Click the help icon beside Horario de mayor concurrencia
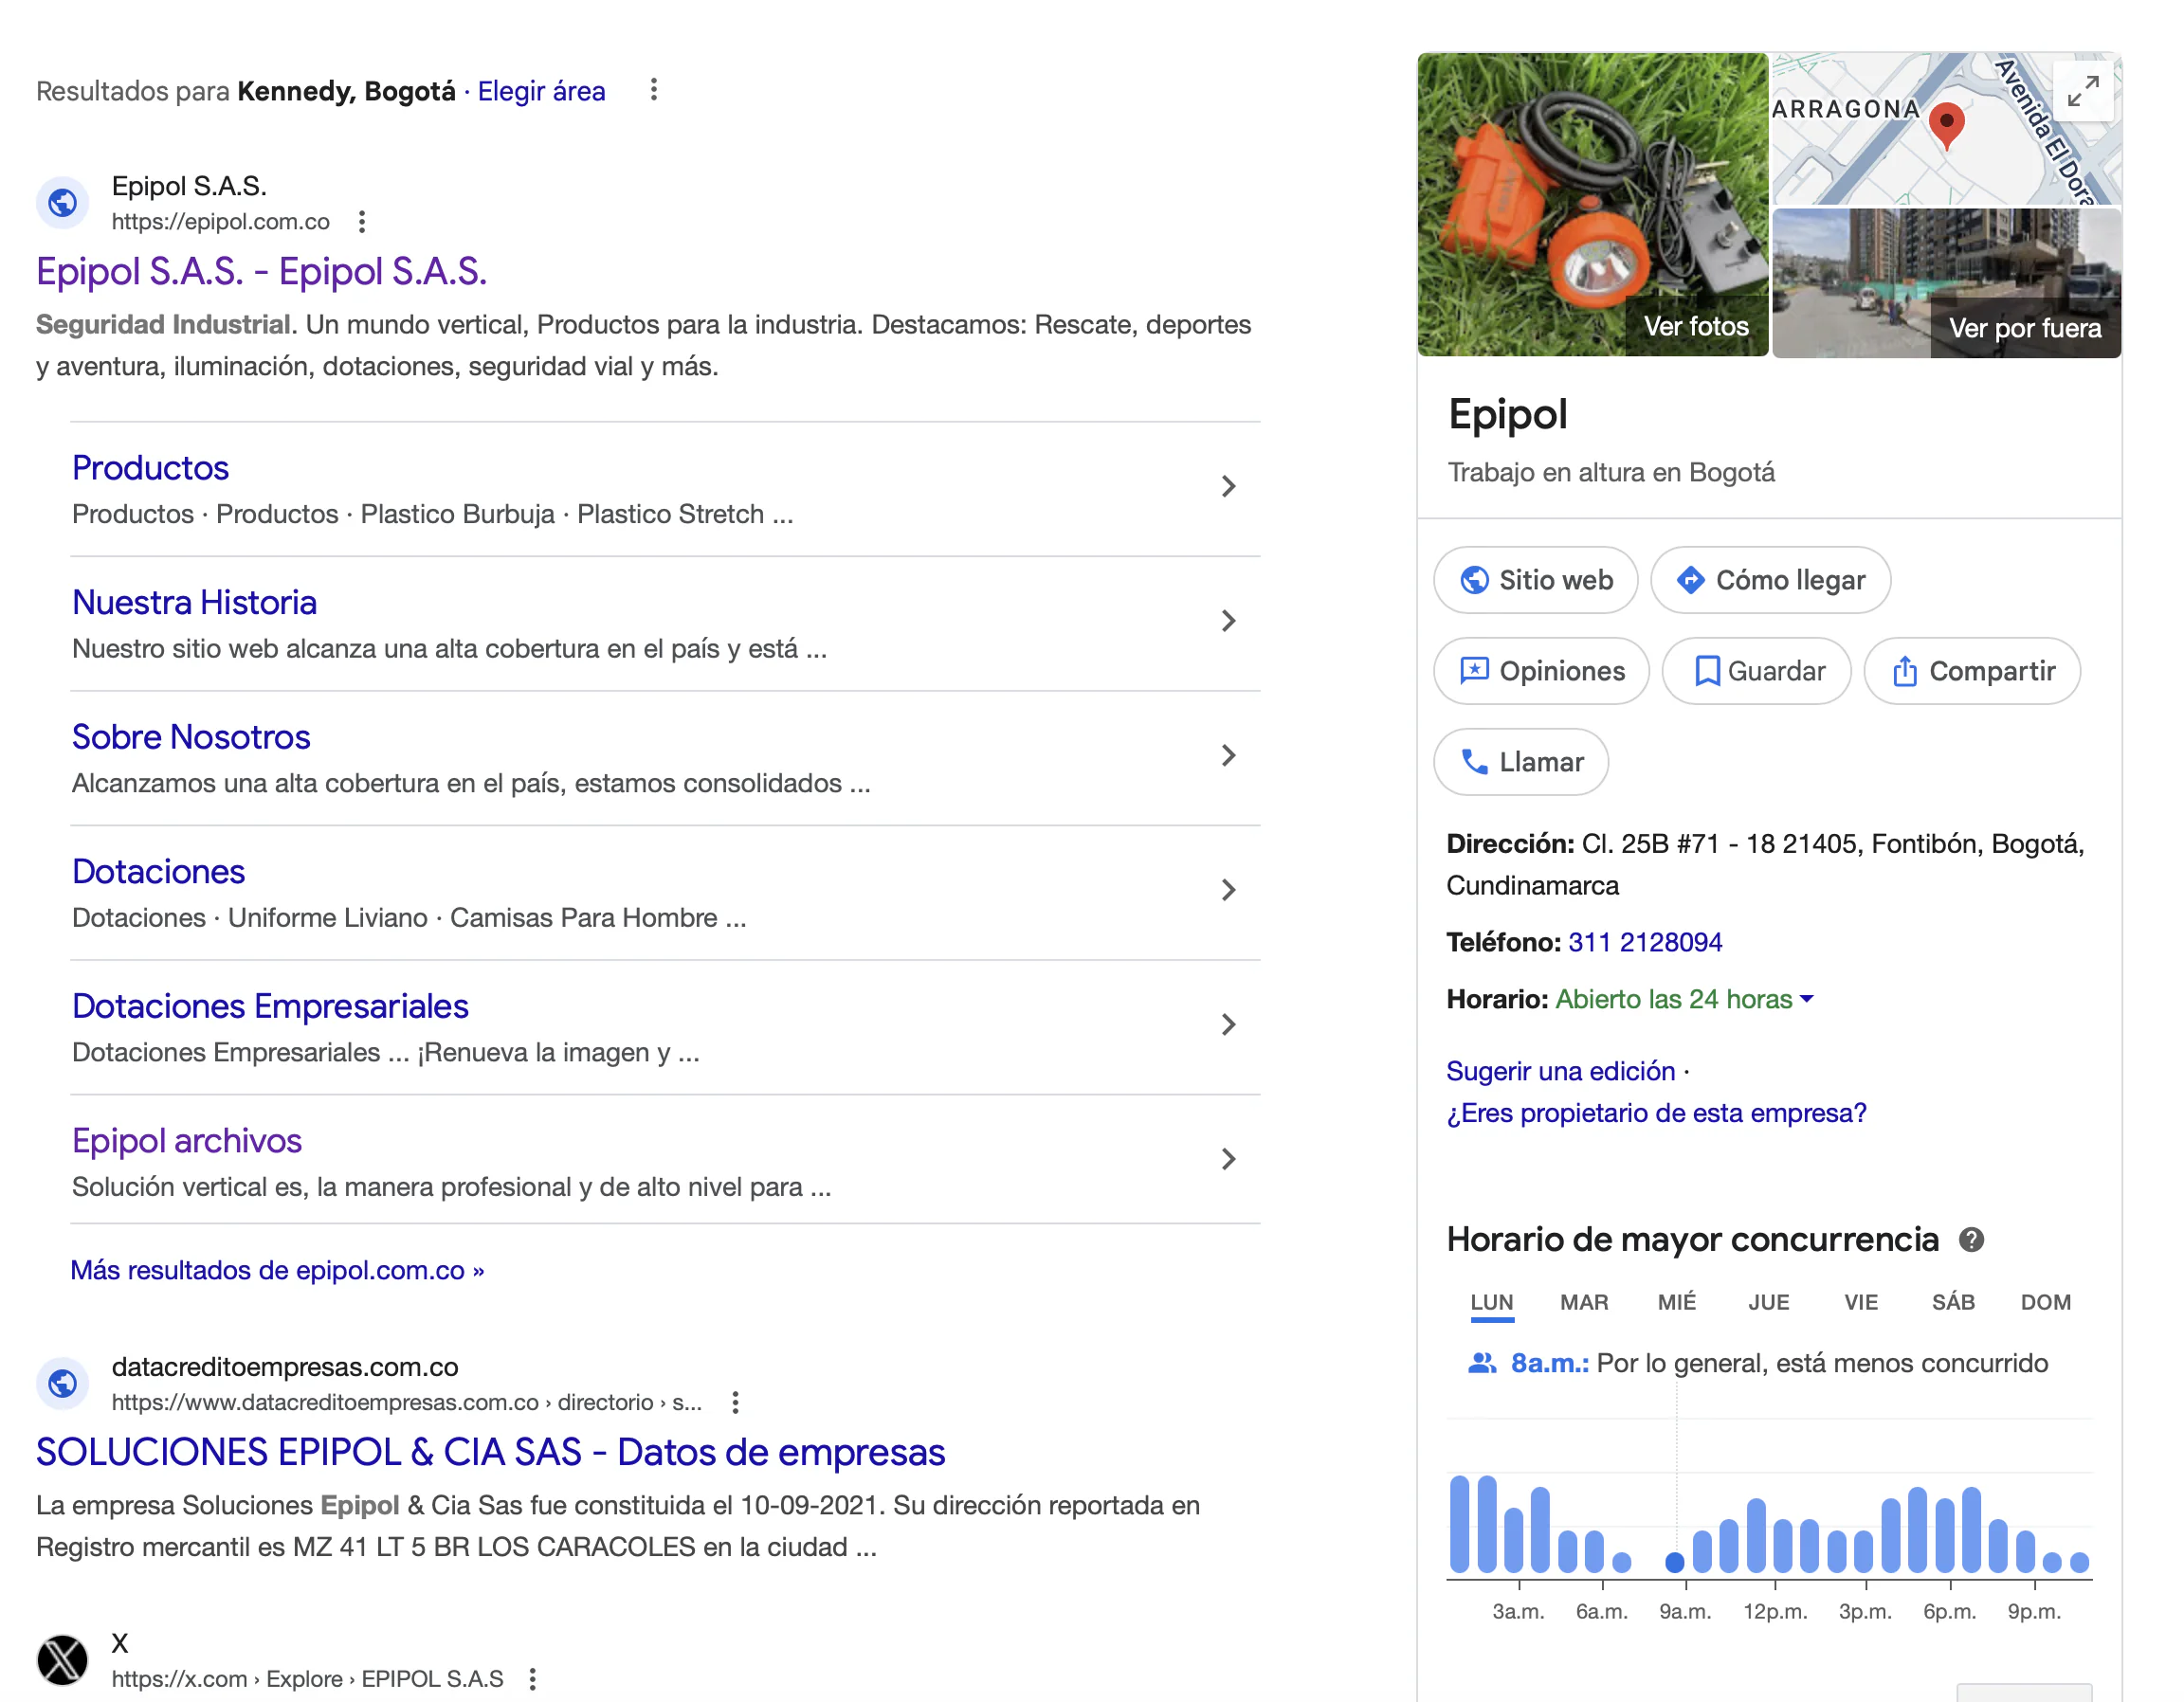2184x1702 pixels. point(1972,1240)
